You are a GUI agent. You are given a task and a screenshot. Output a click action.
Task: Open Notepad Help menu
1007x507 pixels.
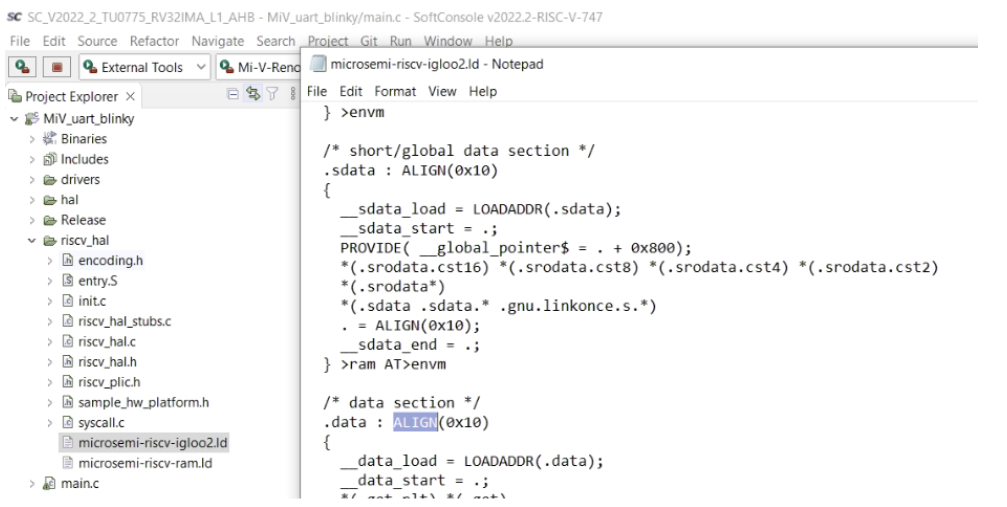coord(483,91)
